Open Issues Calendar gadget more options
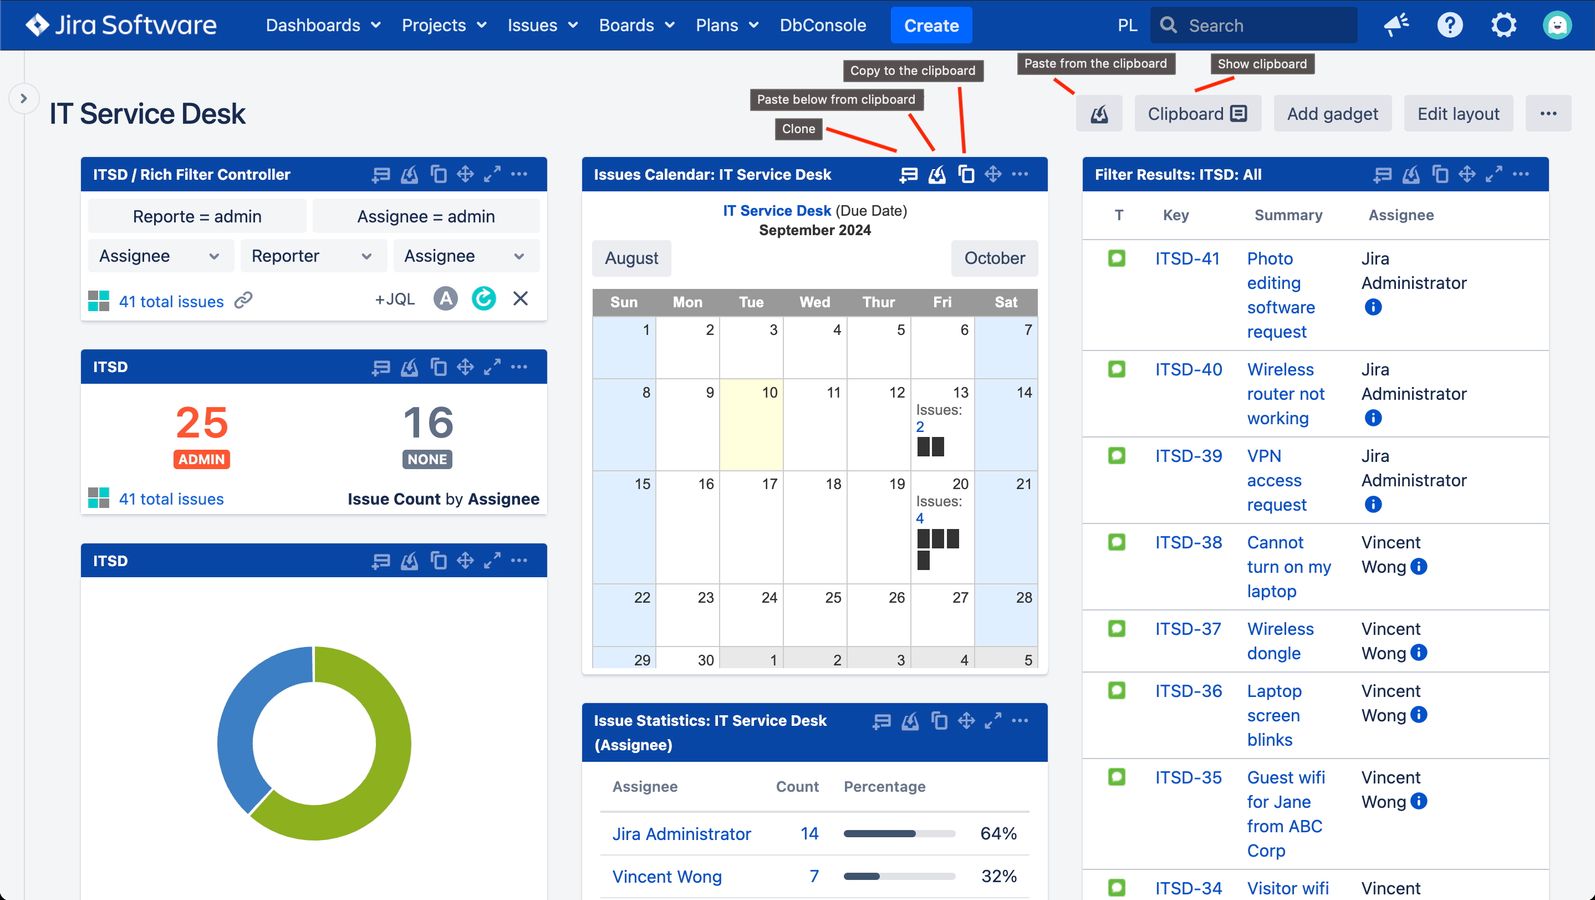Viewport: 1595px width, 900px height. (1020, 174)
